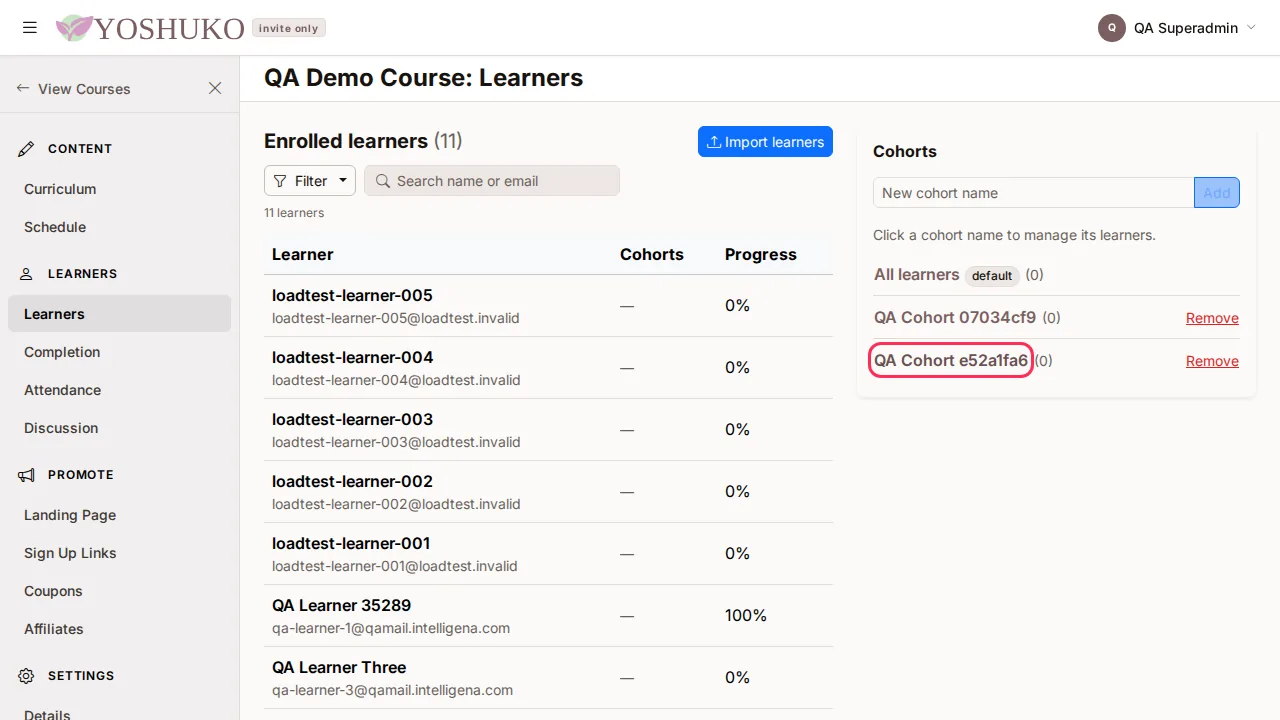Select the All learners cohort

point(916,275)
